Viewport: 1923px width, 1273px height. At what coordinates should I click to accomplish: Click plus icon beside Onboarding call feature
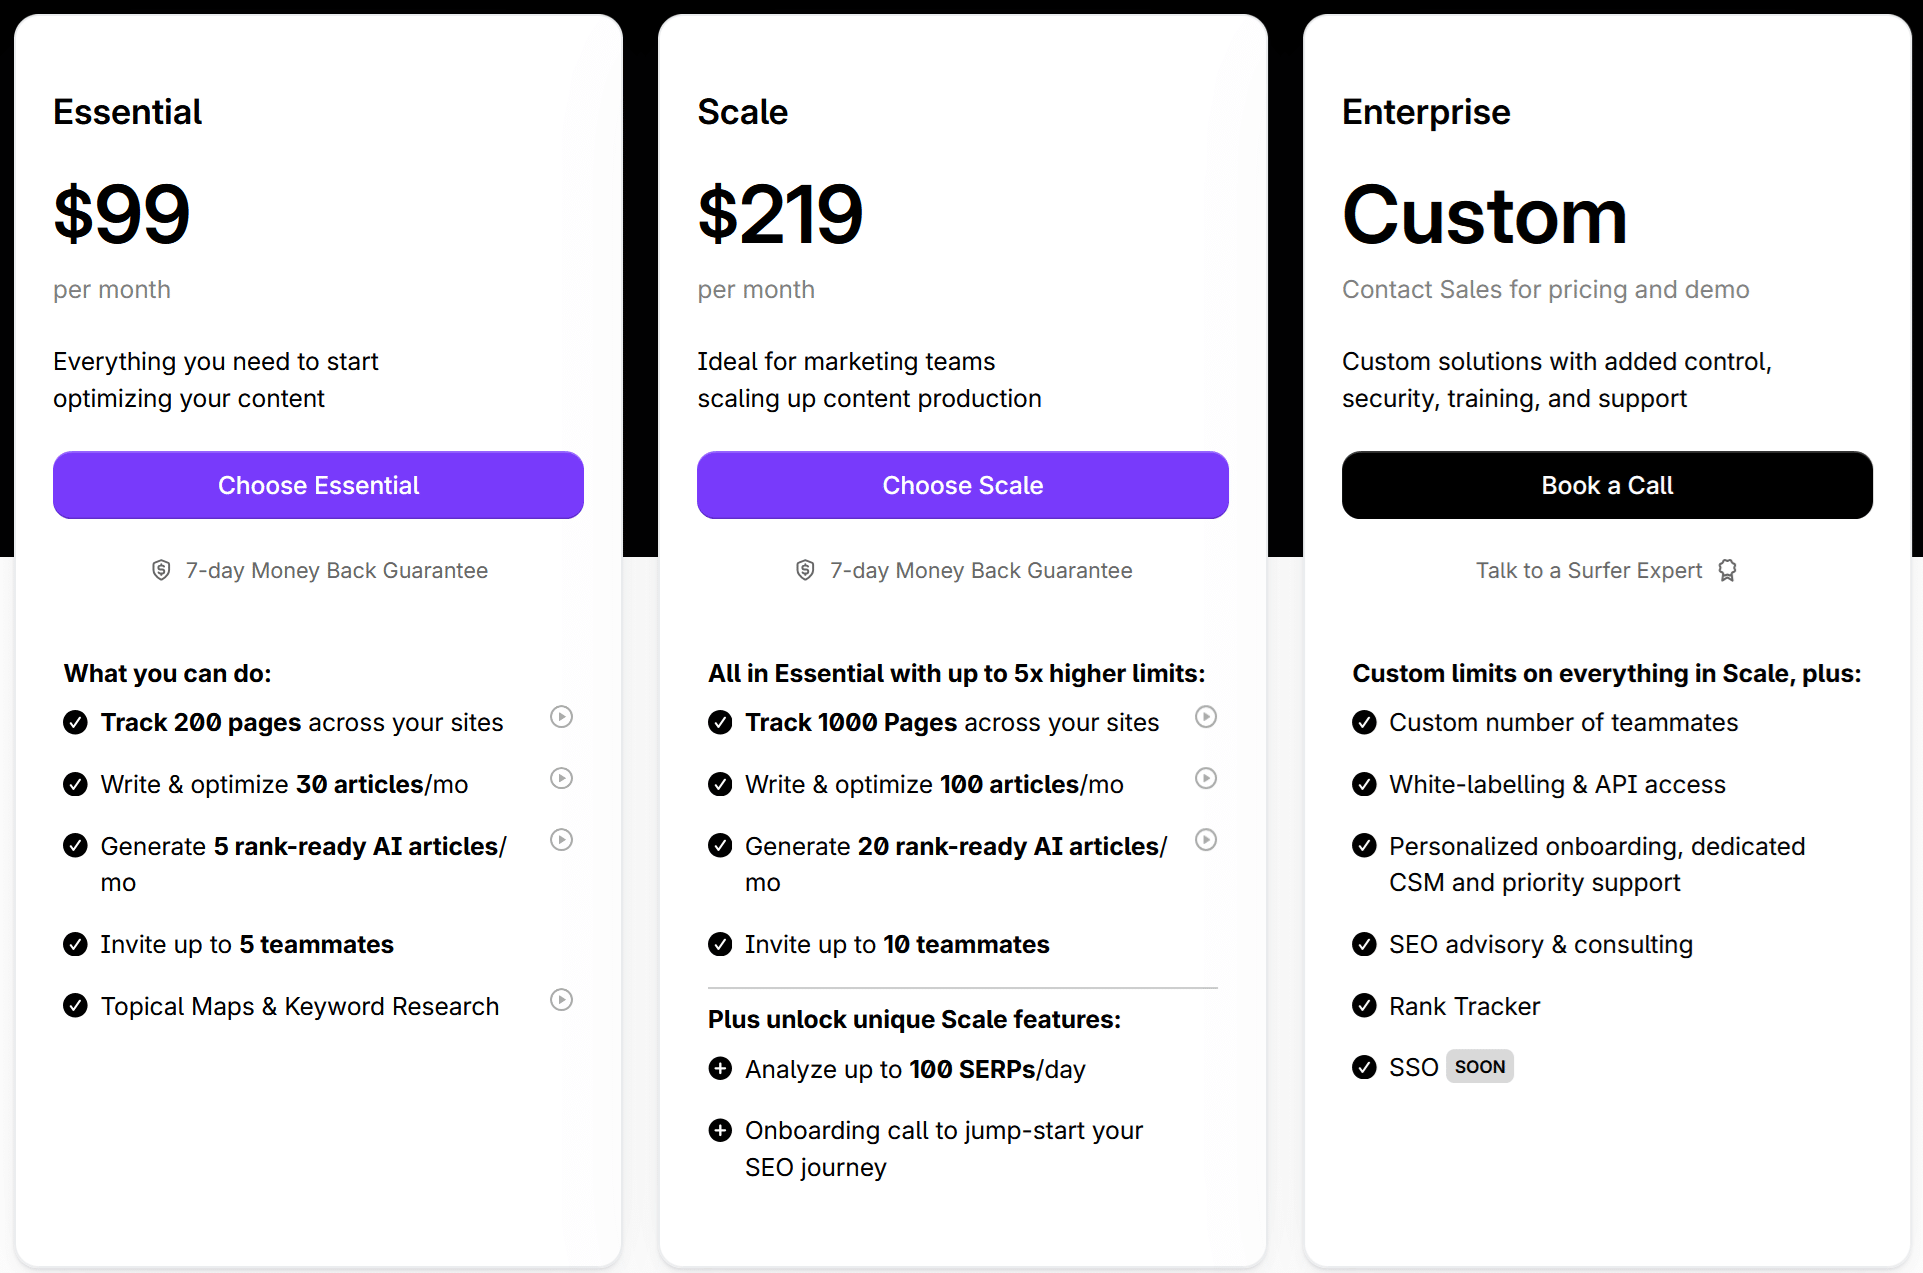pos(720,1131)
